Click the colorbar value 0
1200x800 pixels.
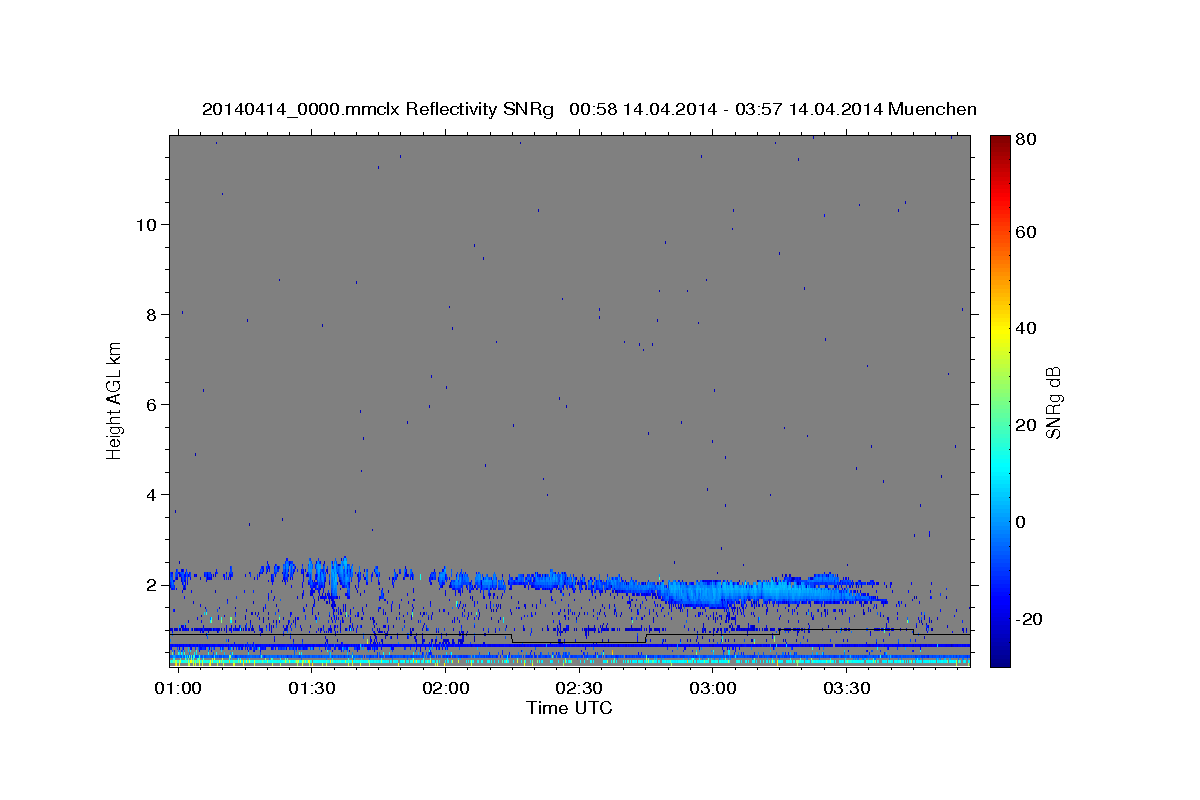(x=1021, y=522)
